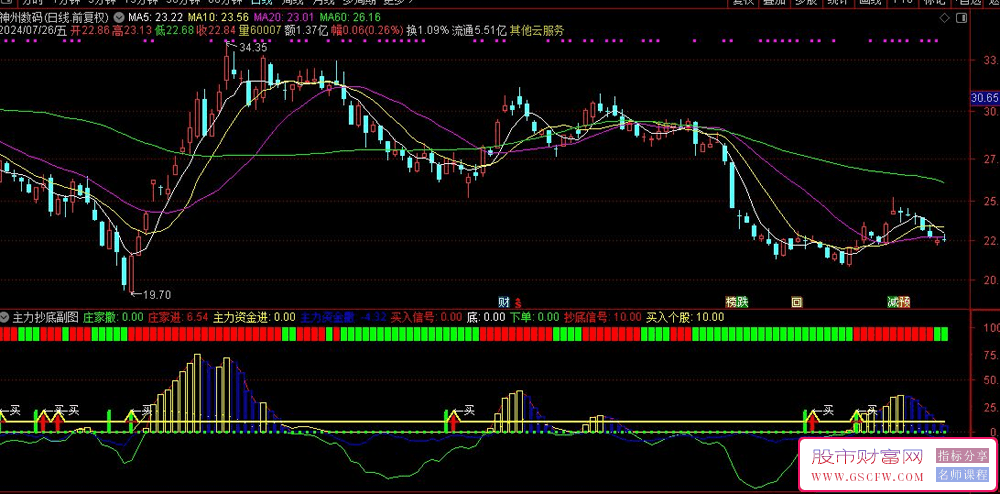Click the 买入个股: 10.00 value

point(685,317)
